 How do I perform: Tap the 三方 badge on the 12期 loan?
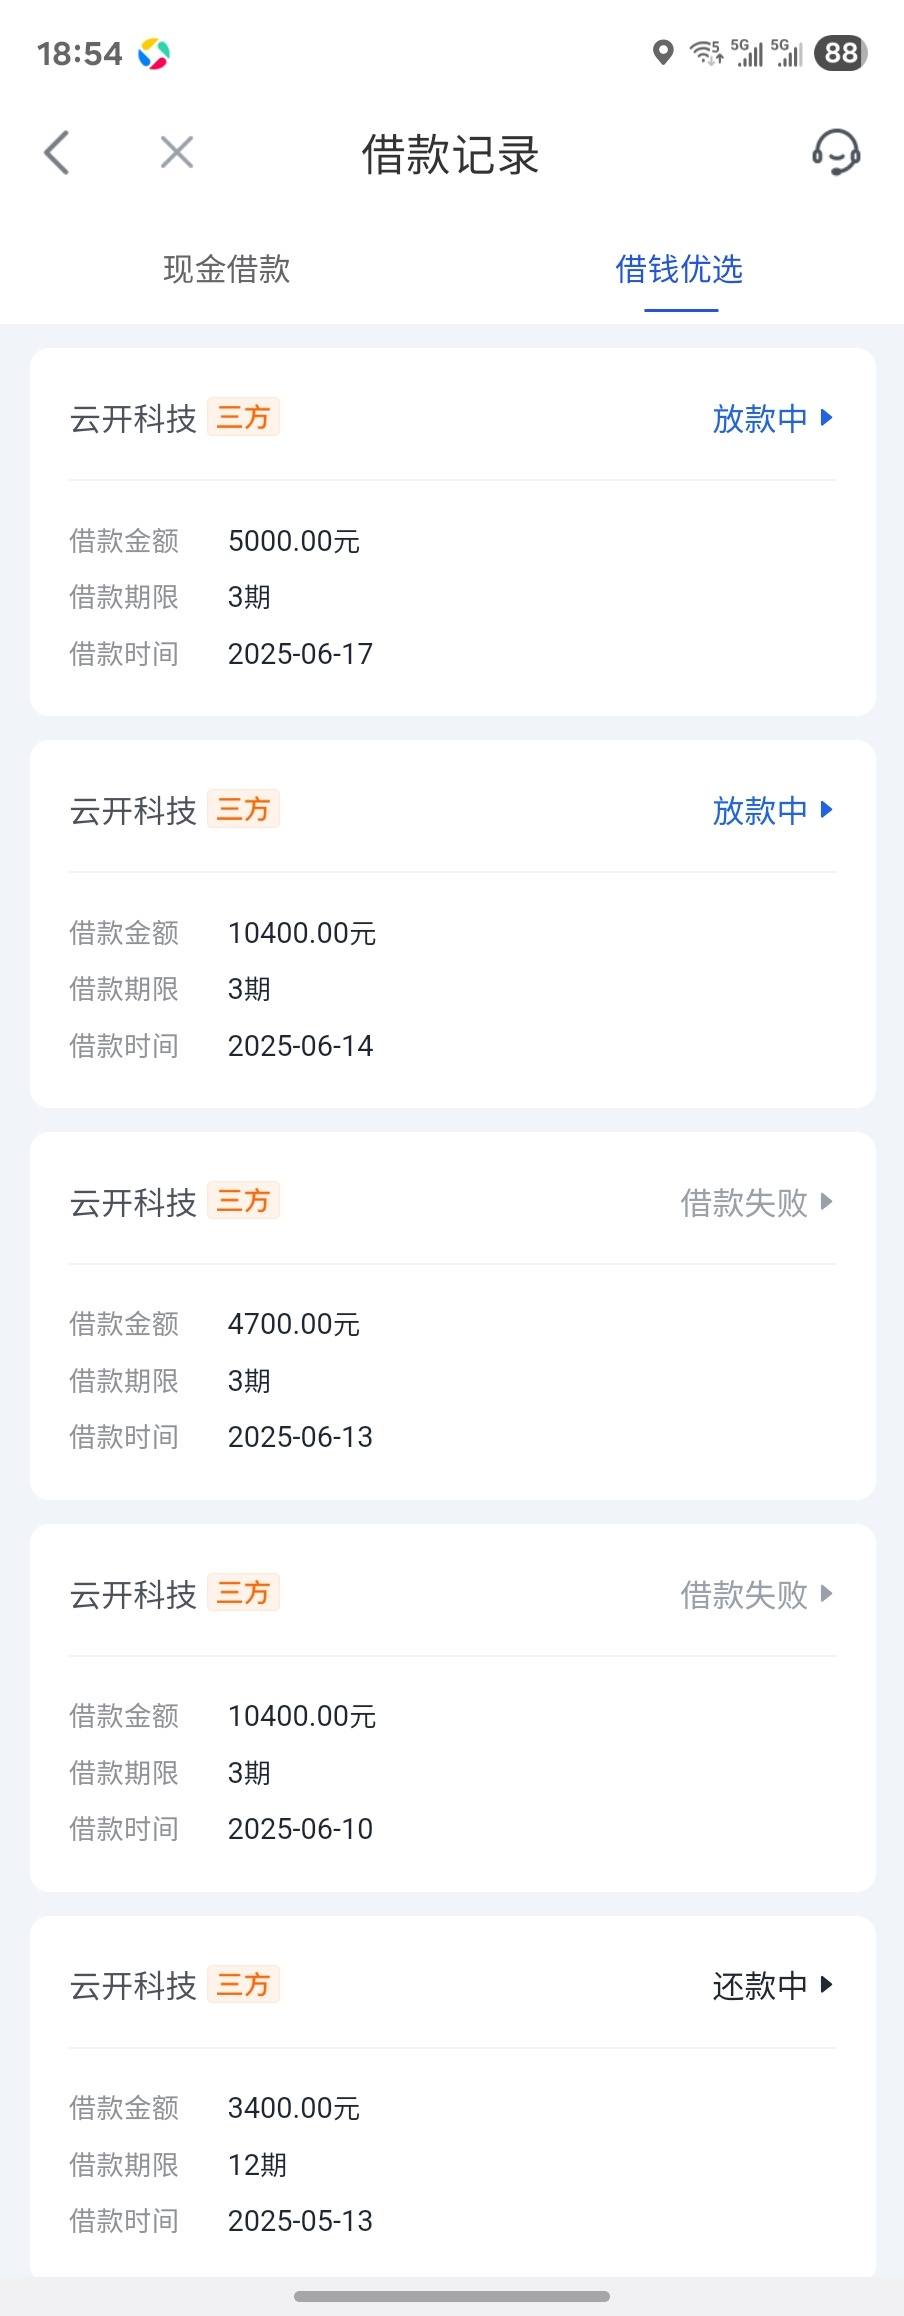pos(243,1985)
